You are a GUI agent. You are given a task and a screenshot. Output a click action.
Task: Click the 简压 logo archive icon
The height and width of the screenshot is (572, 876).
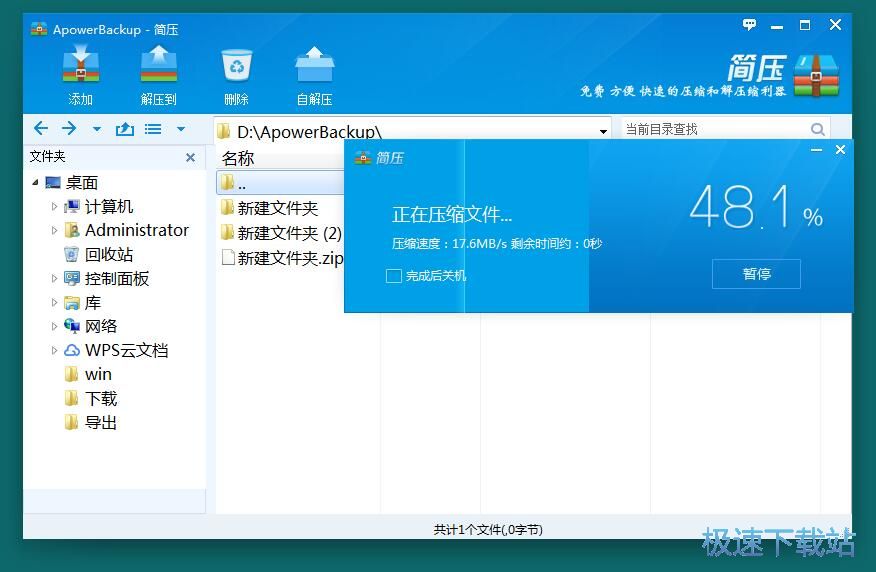[816, 75]
